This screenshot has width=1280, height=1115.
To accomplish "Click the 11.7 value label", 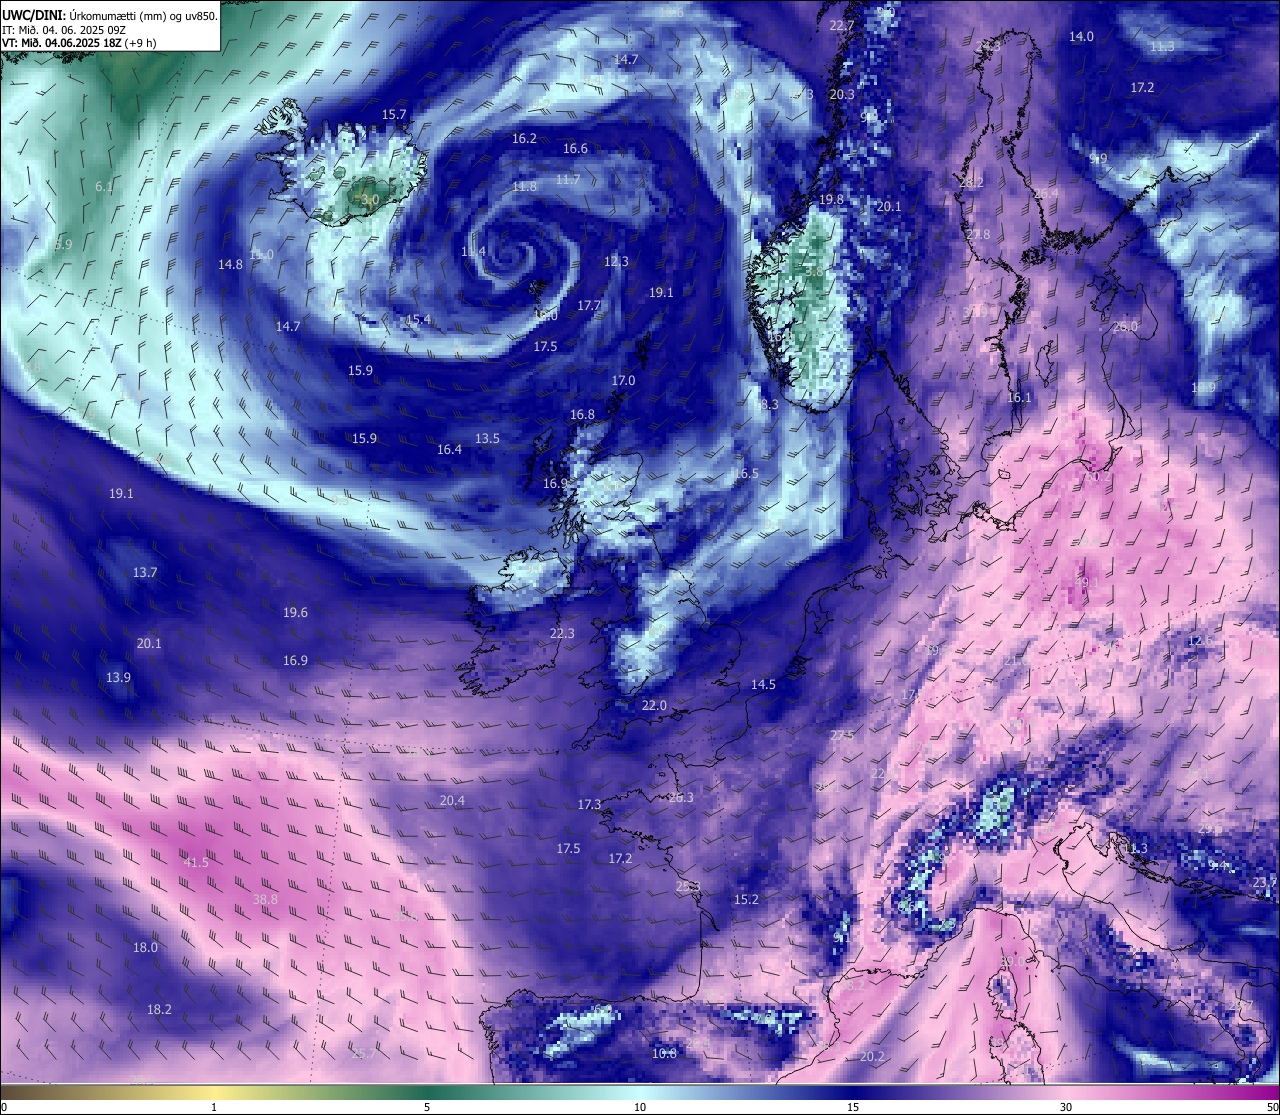I will coord(567,180).
